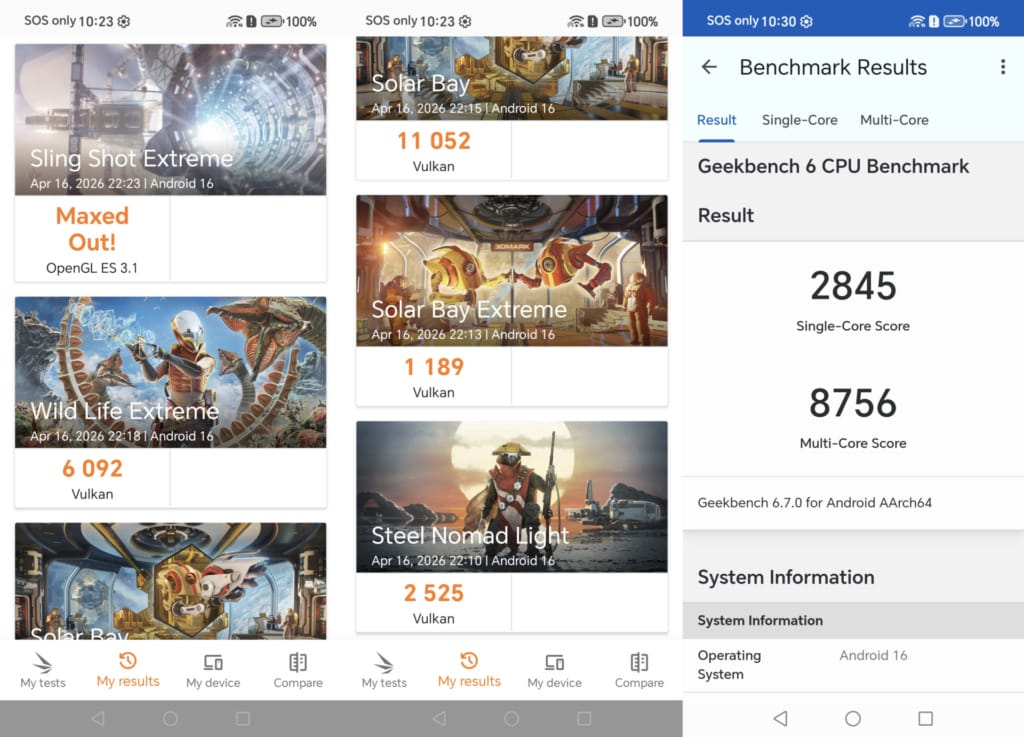Screen dimensions: 1024x737
Task: Tap Compare icon in the Steel Nomad screen
Action: click(639, 662)
